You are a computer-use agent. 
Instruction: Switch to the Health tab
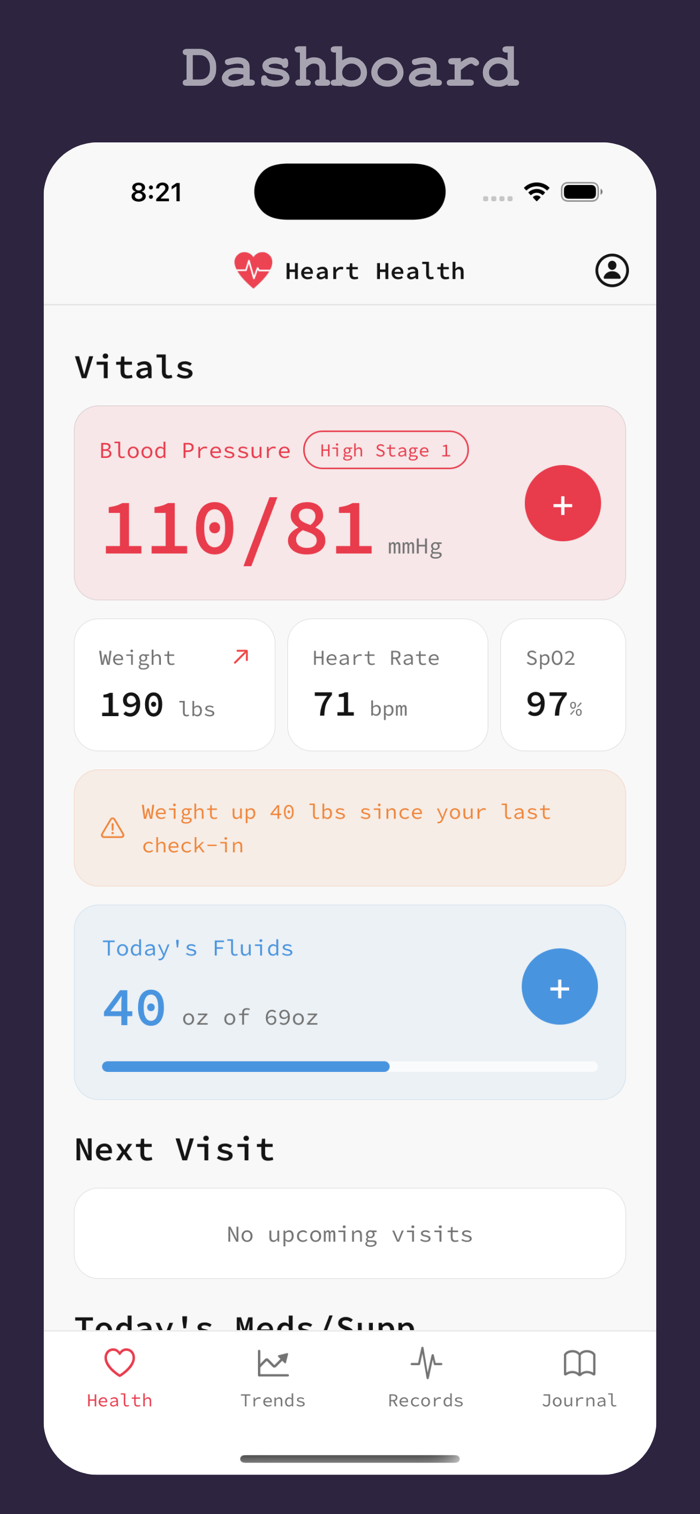(x=120, y=1379)
